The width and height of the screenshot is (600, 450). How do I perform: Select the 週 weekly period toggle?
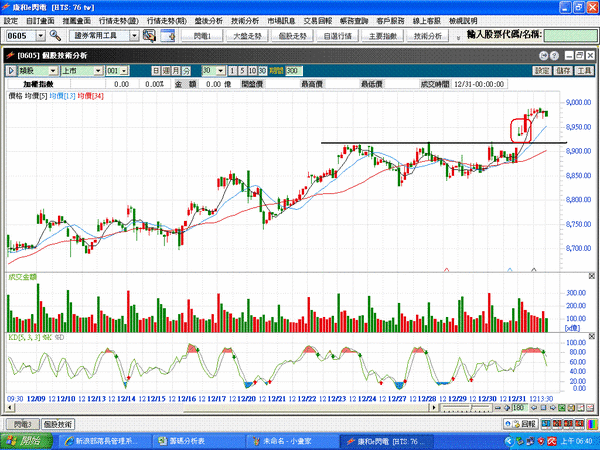(166, 71)
